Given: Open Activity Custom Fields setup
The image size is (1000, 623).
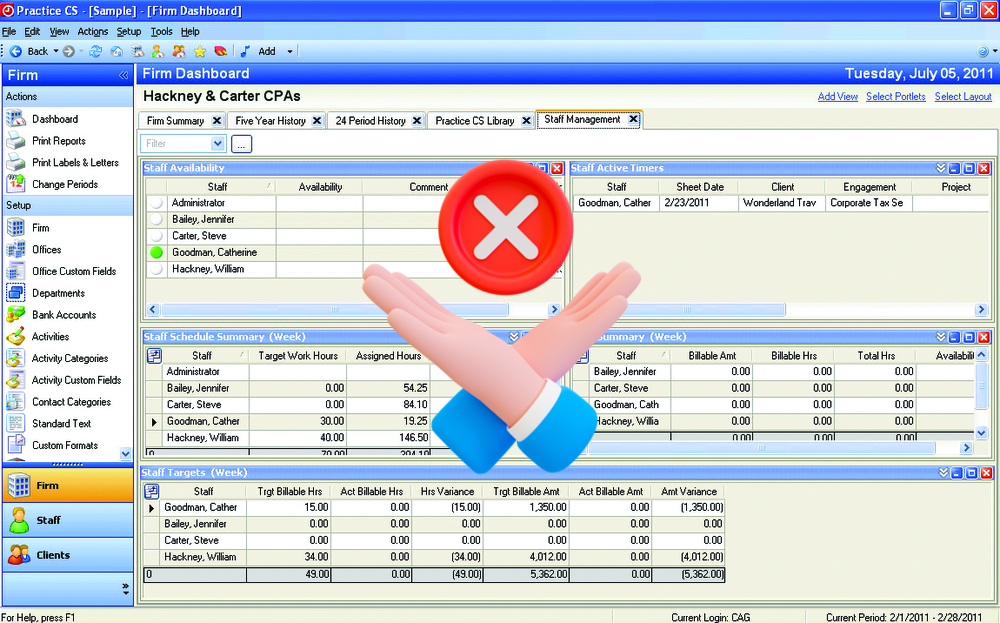Looking at the screenshot, I should coord(77,380).
